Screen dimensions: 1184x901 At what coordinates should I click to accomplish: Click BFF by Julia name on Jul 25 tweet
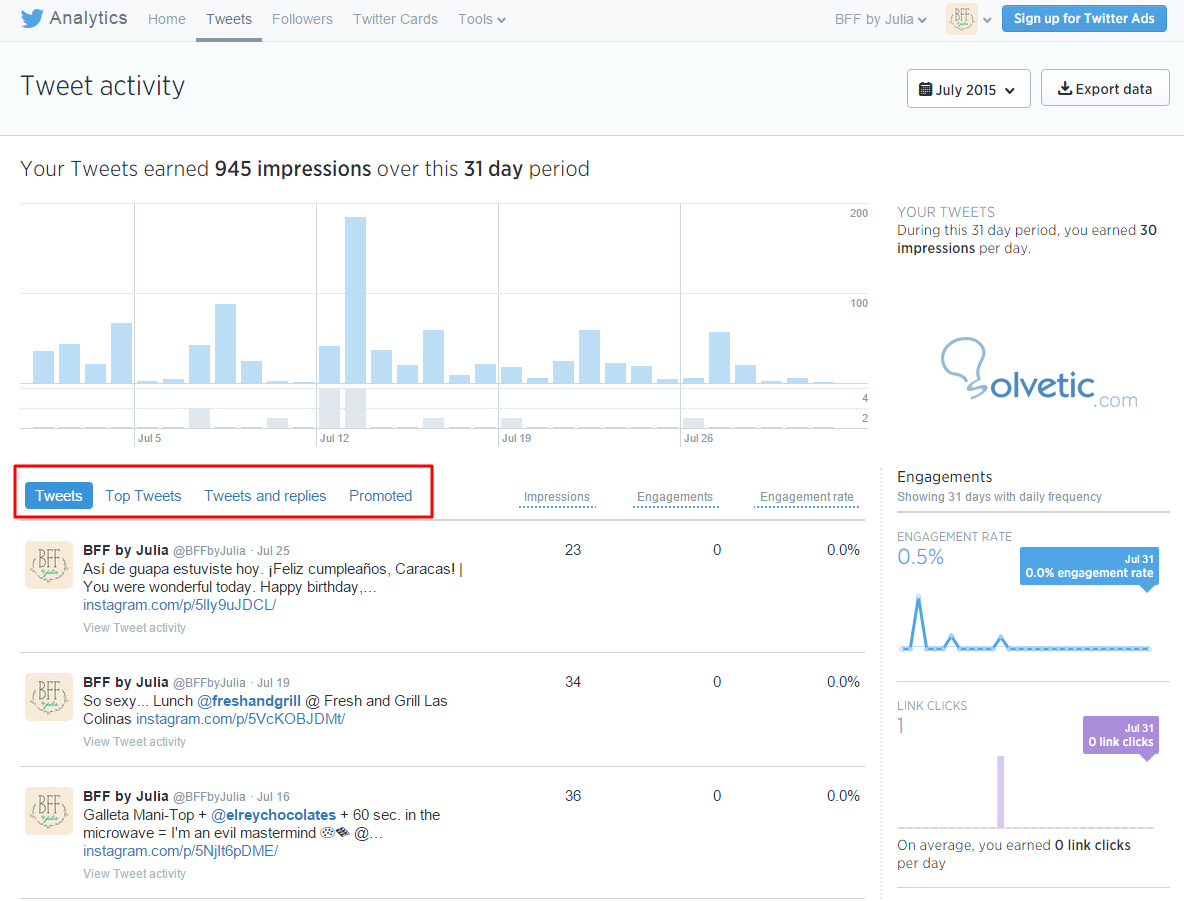coord(125,551)
